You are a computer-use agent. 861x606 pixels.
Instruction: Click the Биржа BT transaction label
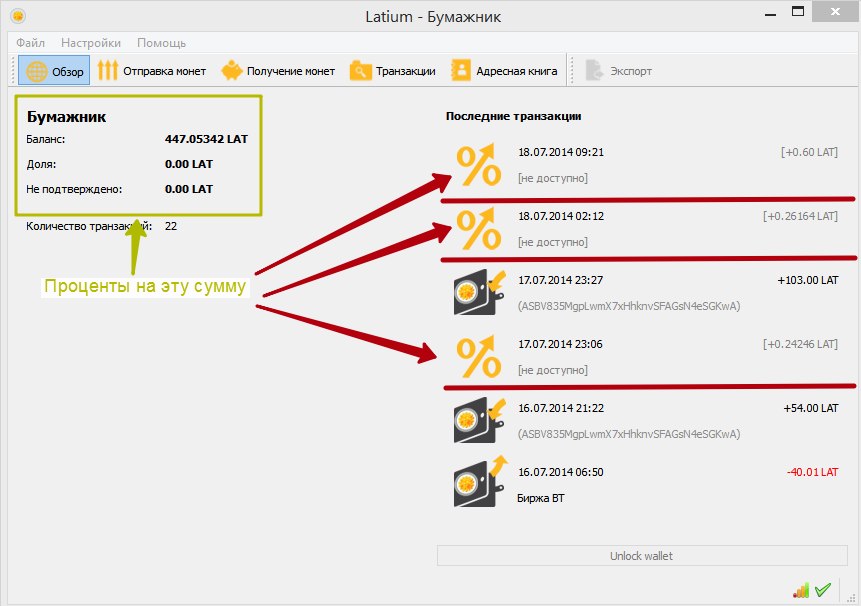[x=540, y=498]
